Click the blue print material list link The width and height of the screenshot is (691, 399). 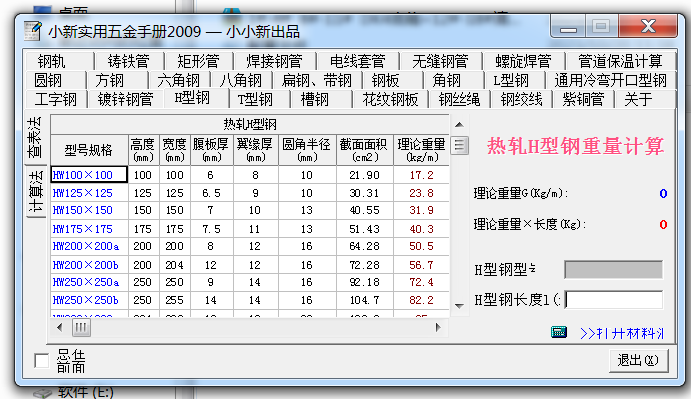622,333
